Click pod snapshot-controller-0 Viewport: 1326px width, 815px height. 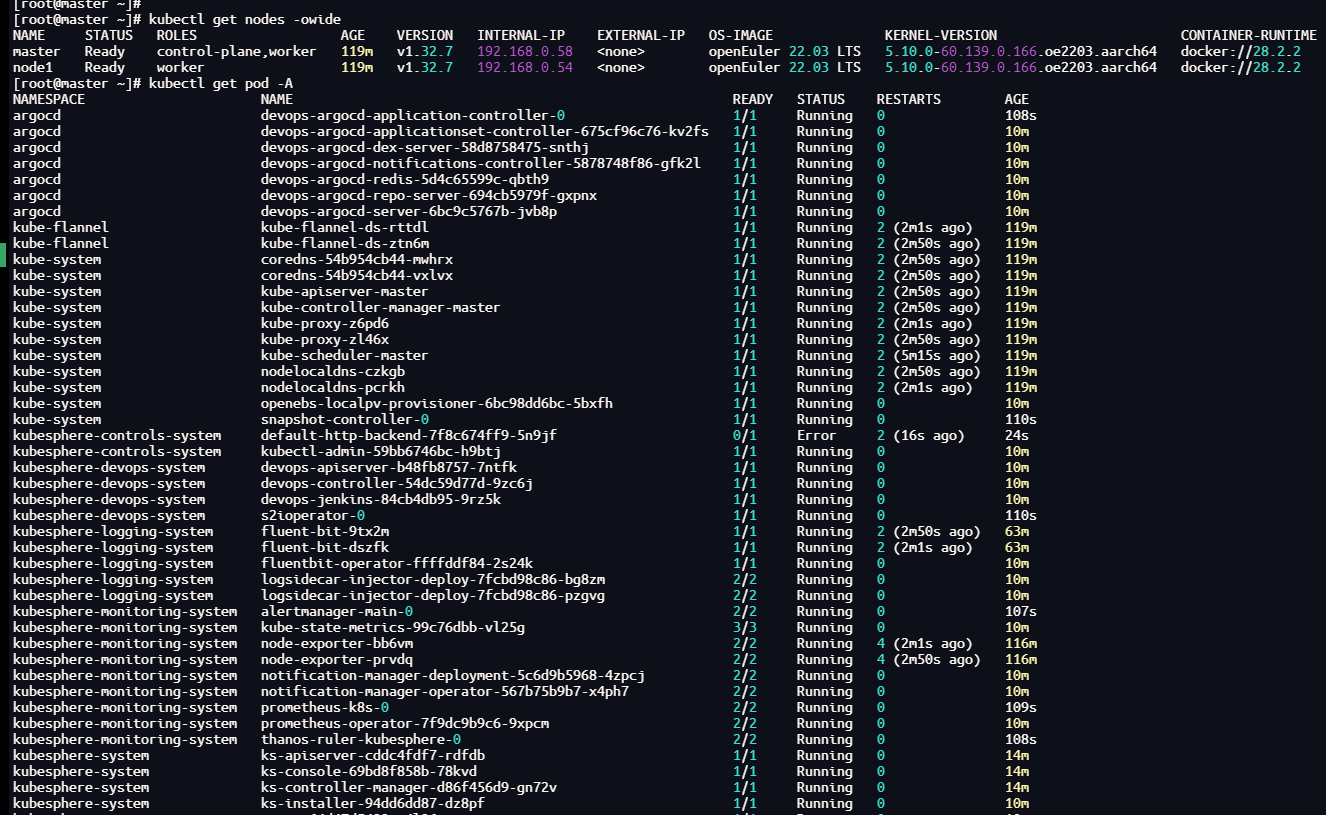click(345, 420)
